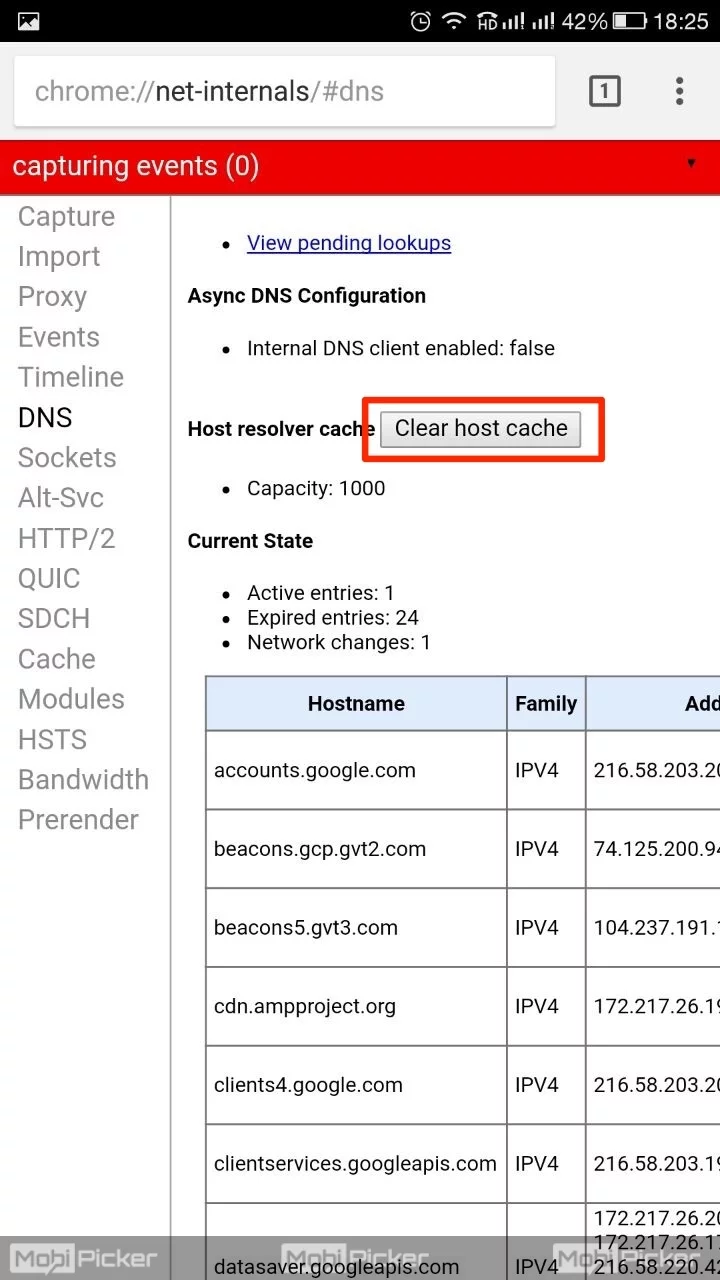Expand the capturing events red bar arrow
Viewport: 720px width, 1280px height.
[x=691, y=164]
